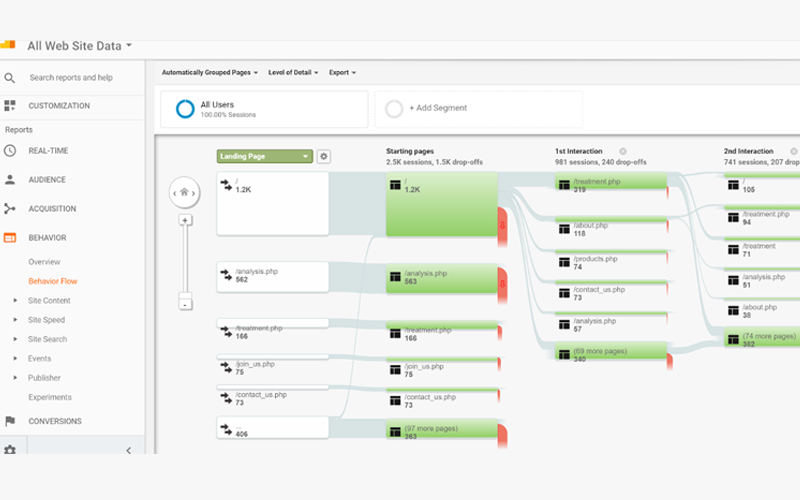Screen dimensions: 800x500
Task: Click the plus zoom-in button
Action: click(x=185, y=220)
